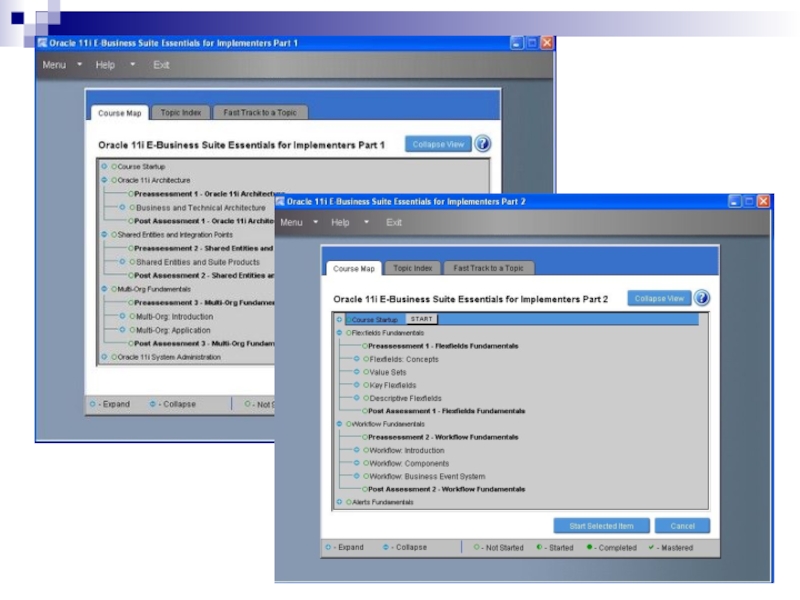Expand the Workflow: Introduction node
Viewport: 800px width, 600px height.
pyautogui.click(x=357, y=450)
